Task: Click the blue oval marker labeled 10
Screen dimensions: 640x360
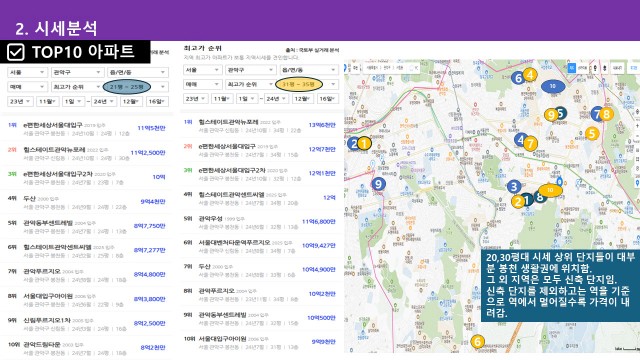Action: (x=553, y=86)
